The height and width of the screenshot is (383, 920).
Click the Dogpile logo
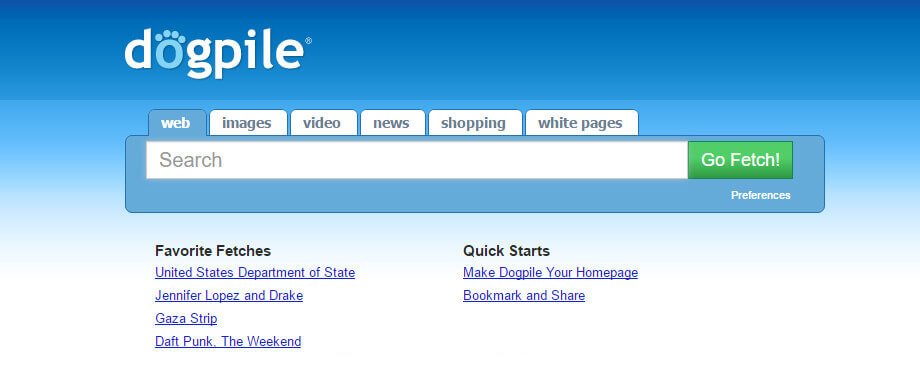click(x=217, y=53)
